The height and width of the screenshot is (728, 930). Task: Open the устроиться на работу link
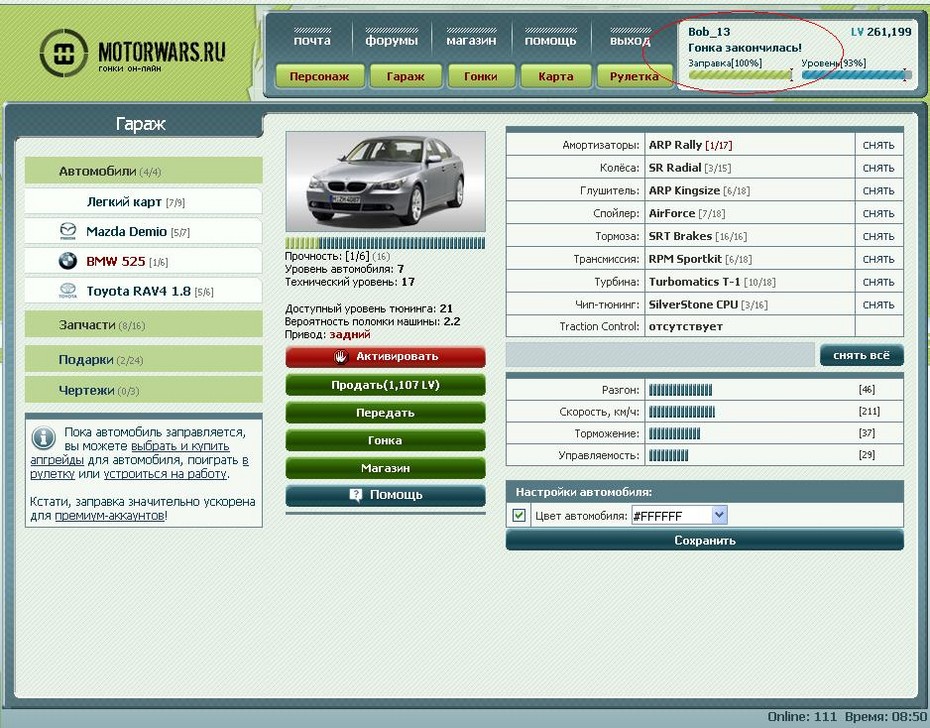coord(165,473)
